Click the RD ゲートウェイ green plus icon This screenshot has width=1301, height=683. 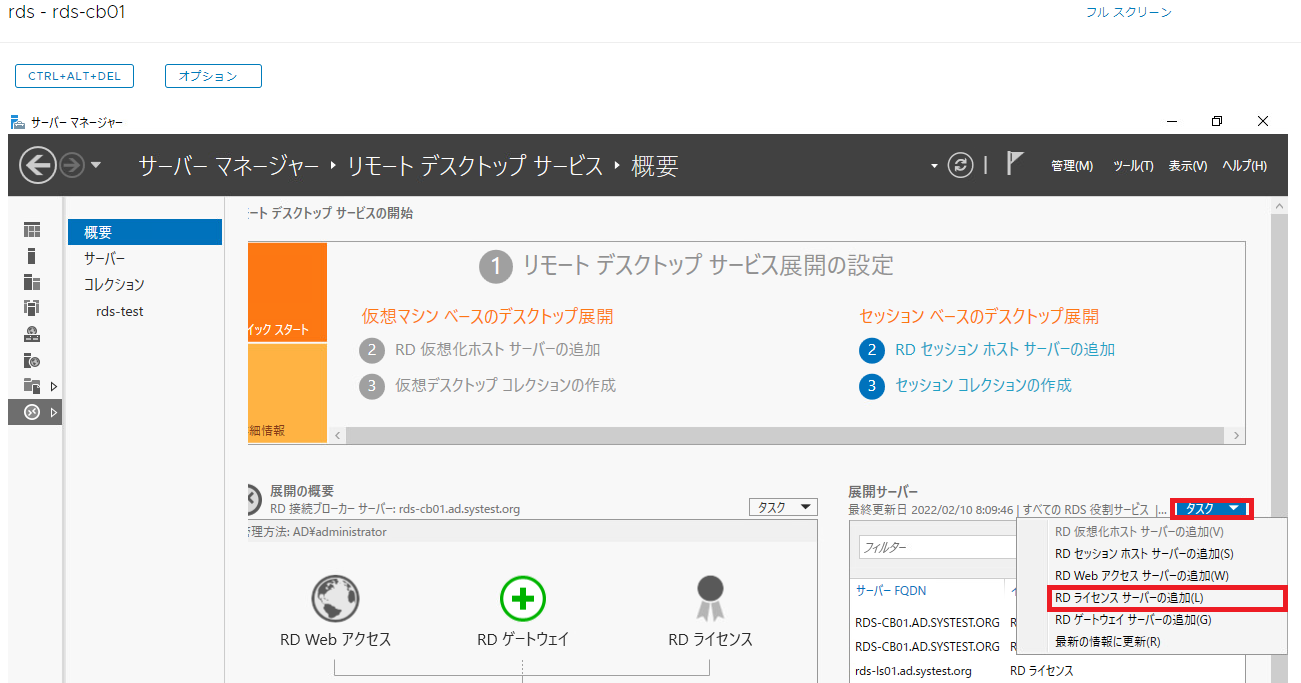point(521,599)
